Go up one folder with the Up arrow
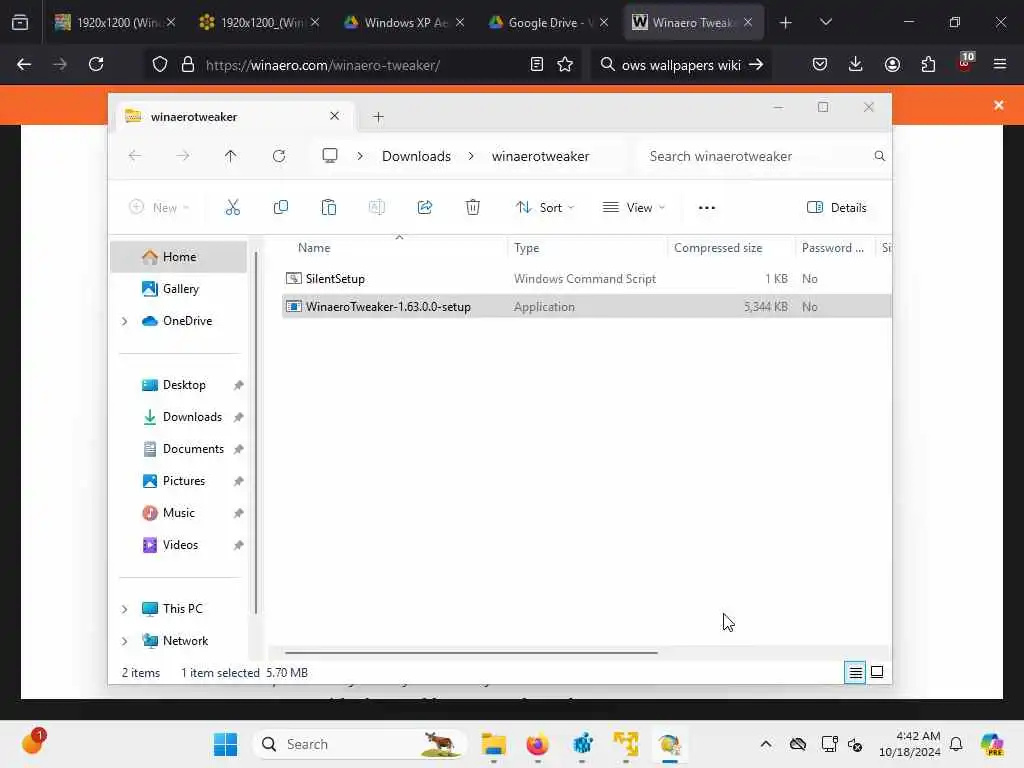This screenshot has width=1024, height=768. 231,156
